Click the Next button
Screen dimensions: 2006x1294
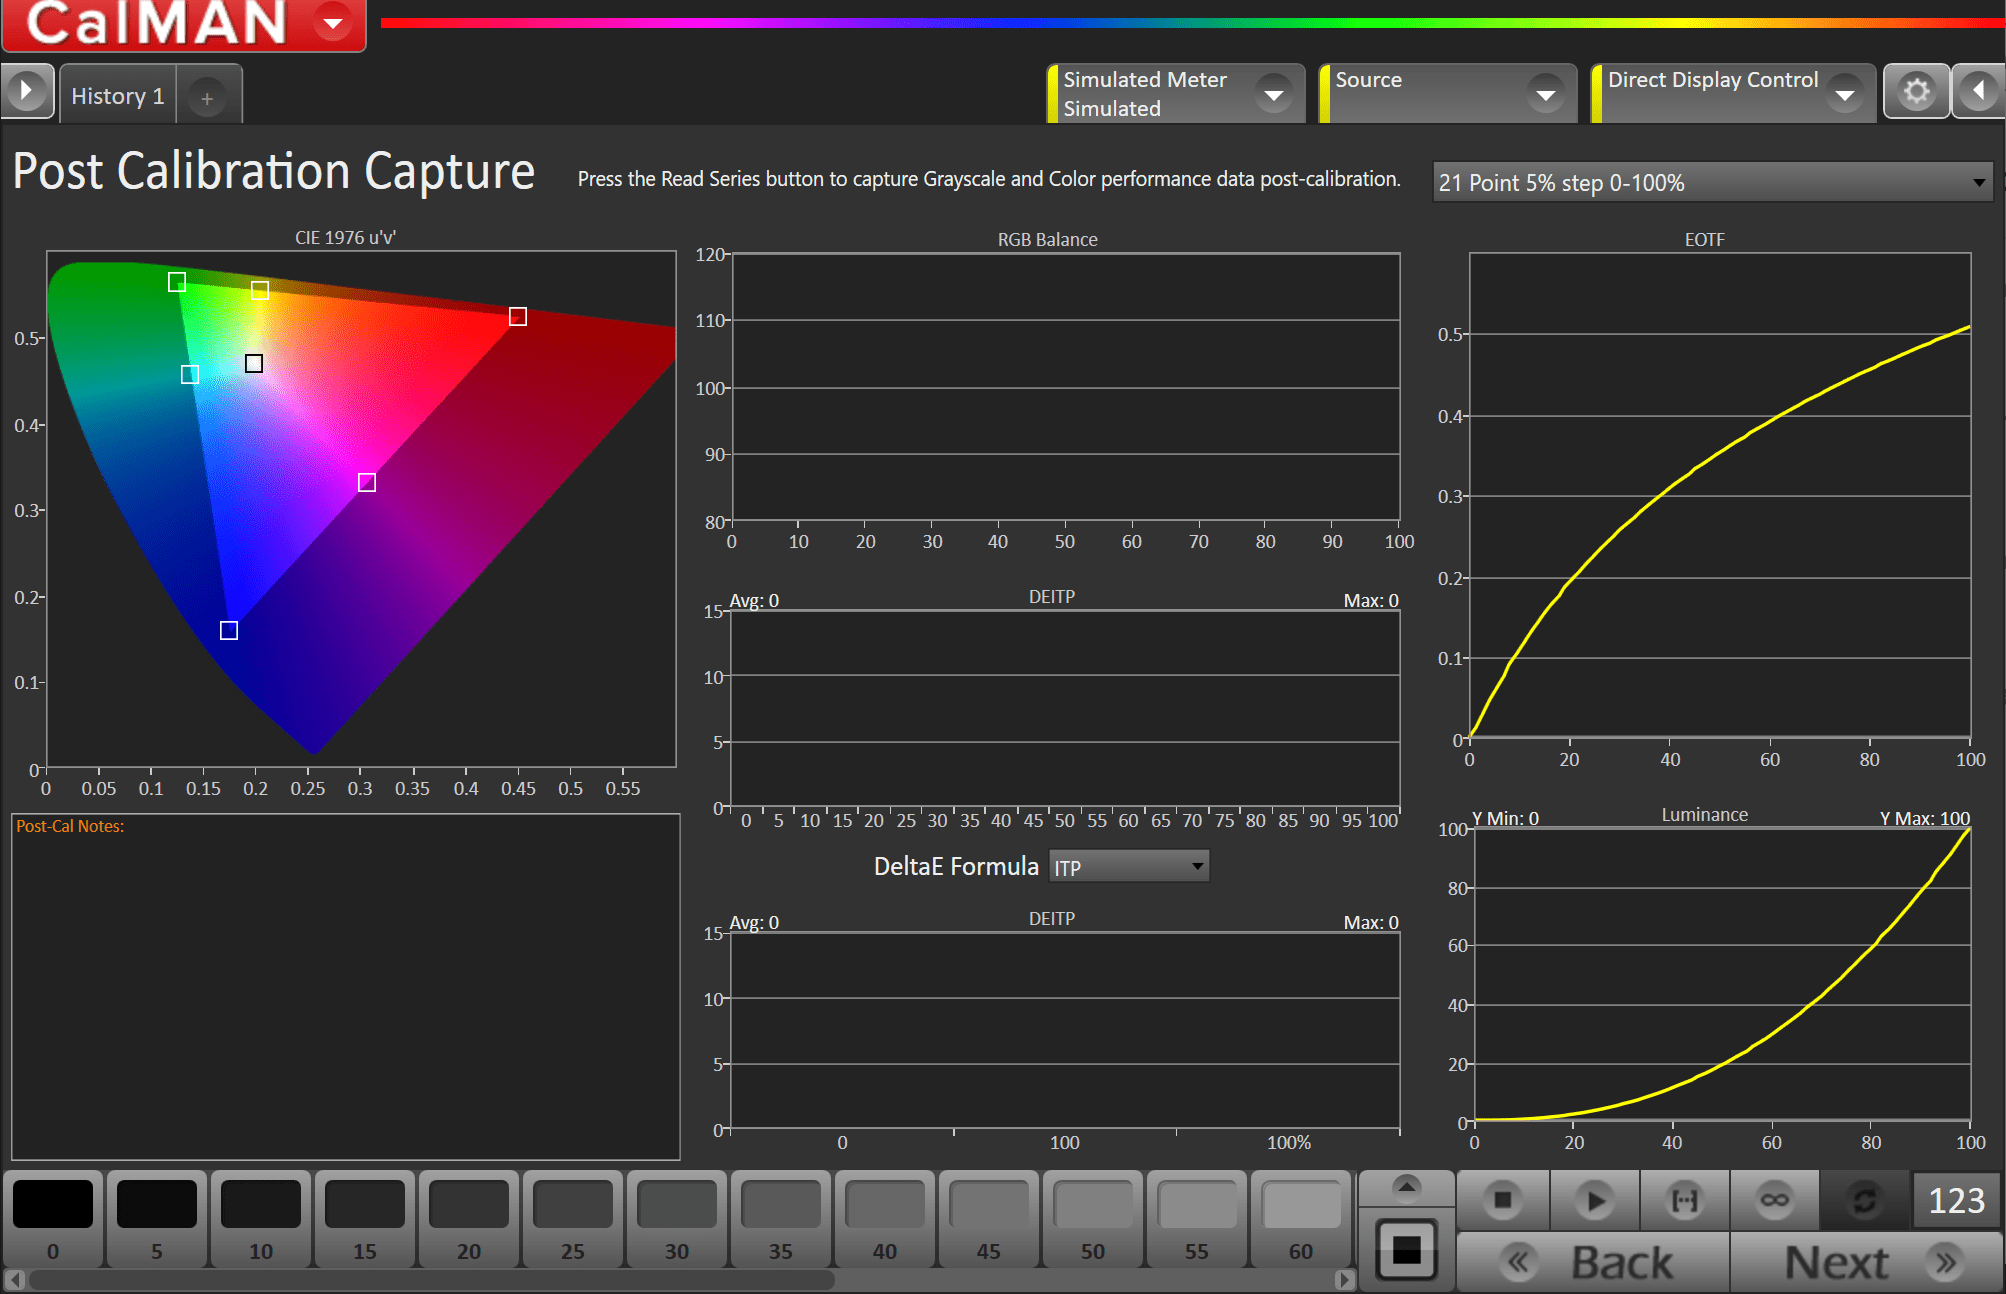tap(1866, 1262)
